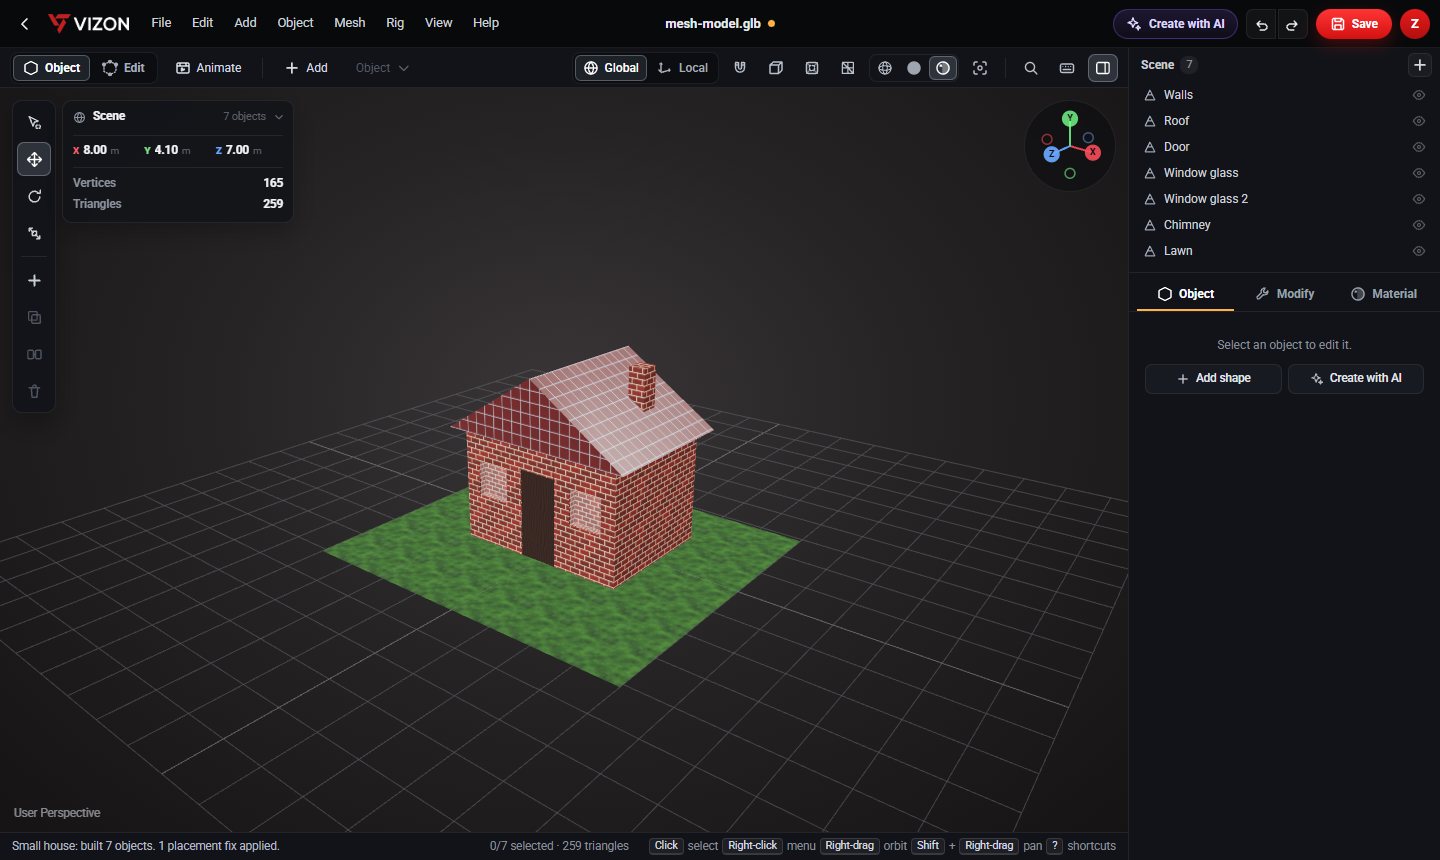
Task: Click Create with AI in the top bar
Action: 1175,24
